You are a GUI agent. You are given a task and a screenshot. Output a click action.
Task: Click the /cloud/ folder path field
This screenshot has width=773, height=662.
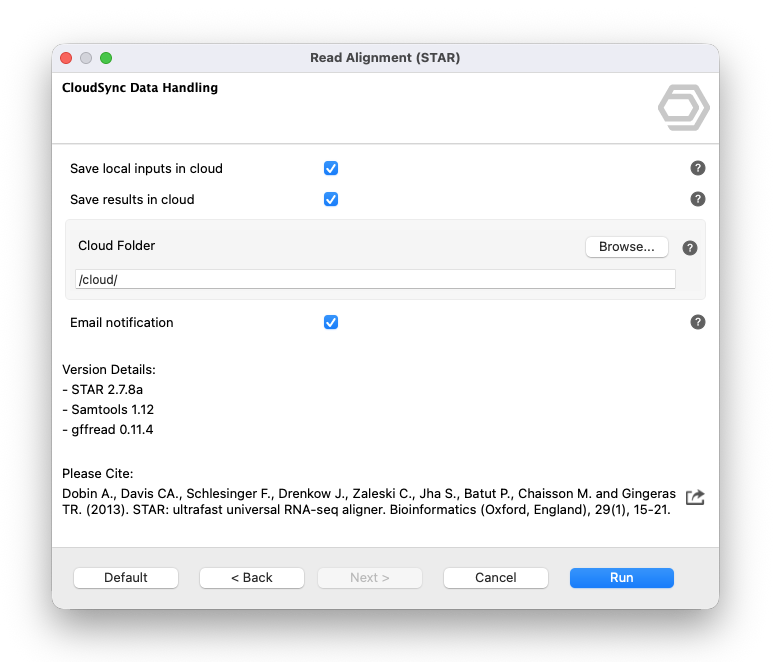click(x=375, y=280)
